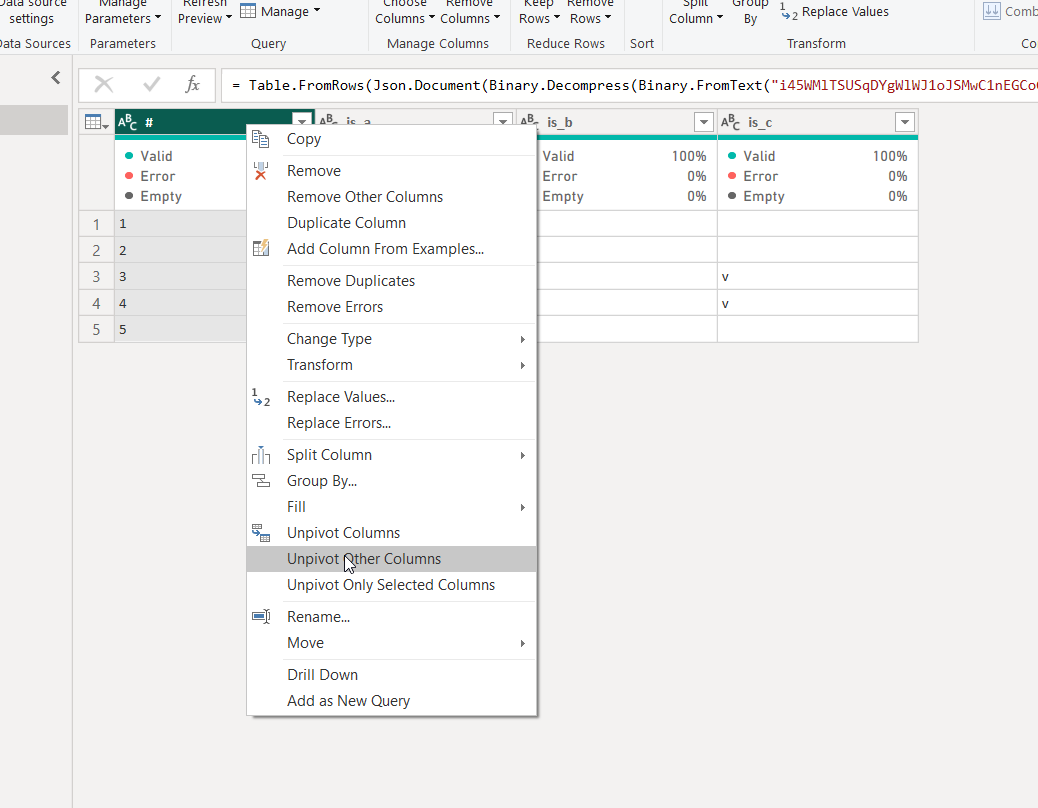Collapse the queries pane chevron
Viewport: 1038px width, 808px height.
pos(56,78)
